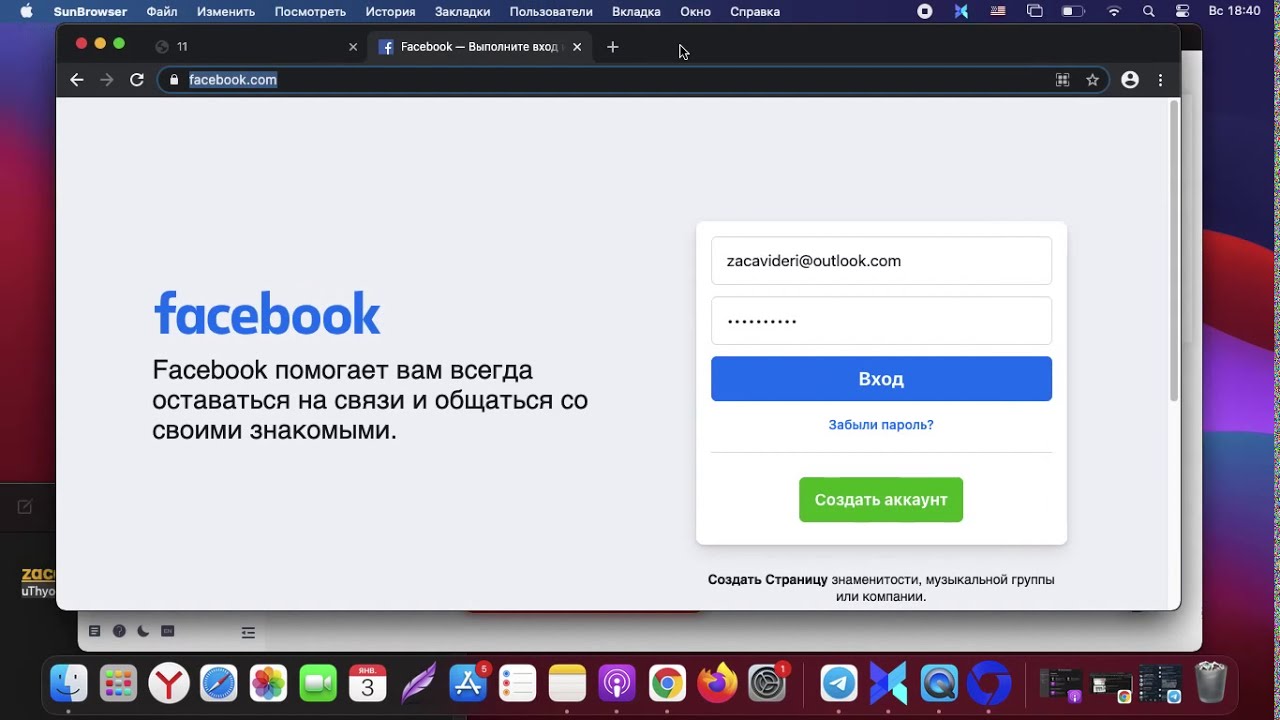Bookmark this page with the star icon
The image size is (1280, 720).
point(1092,80)
